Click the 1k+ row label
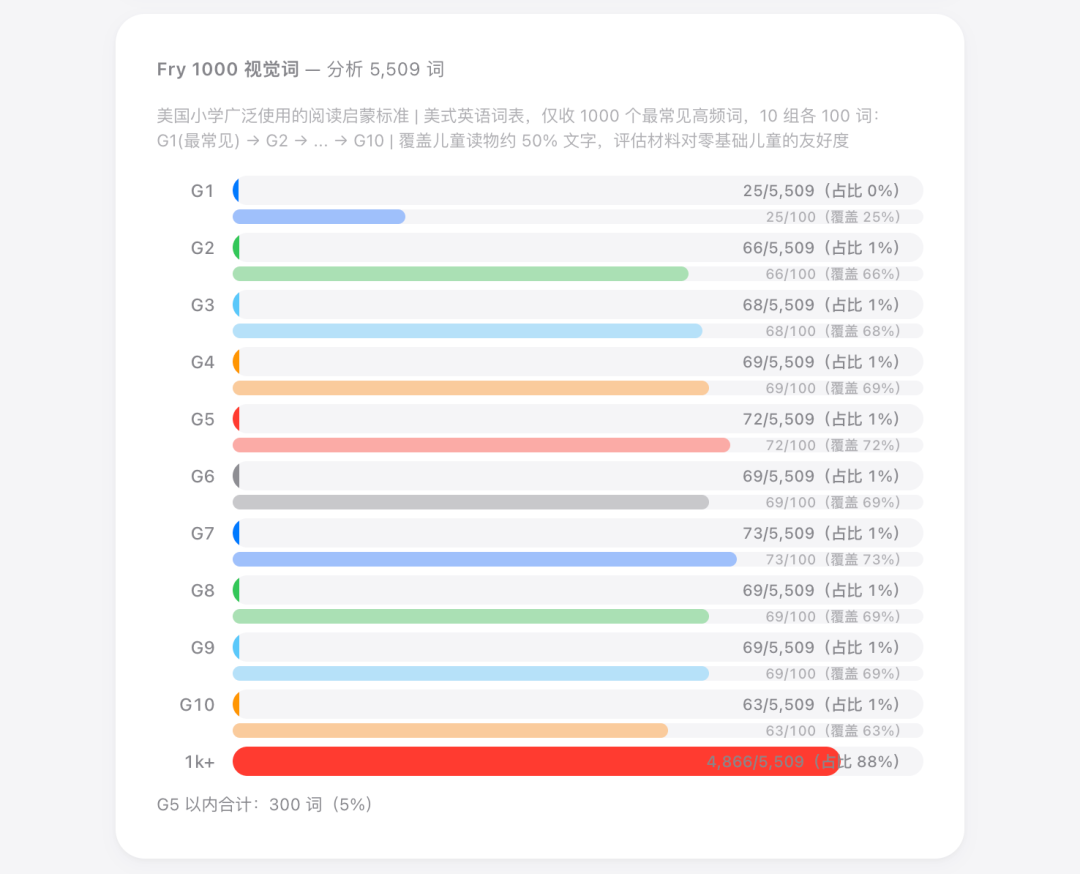 click(x=199, y=761)
